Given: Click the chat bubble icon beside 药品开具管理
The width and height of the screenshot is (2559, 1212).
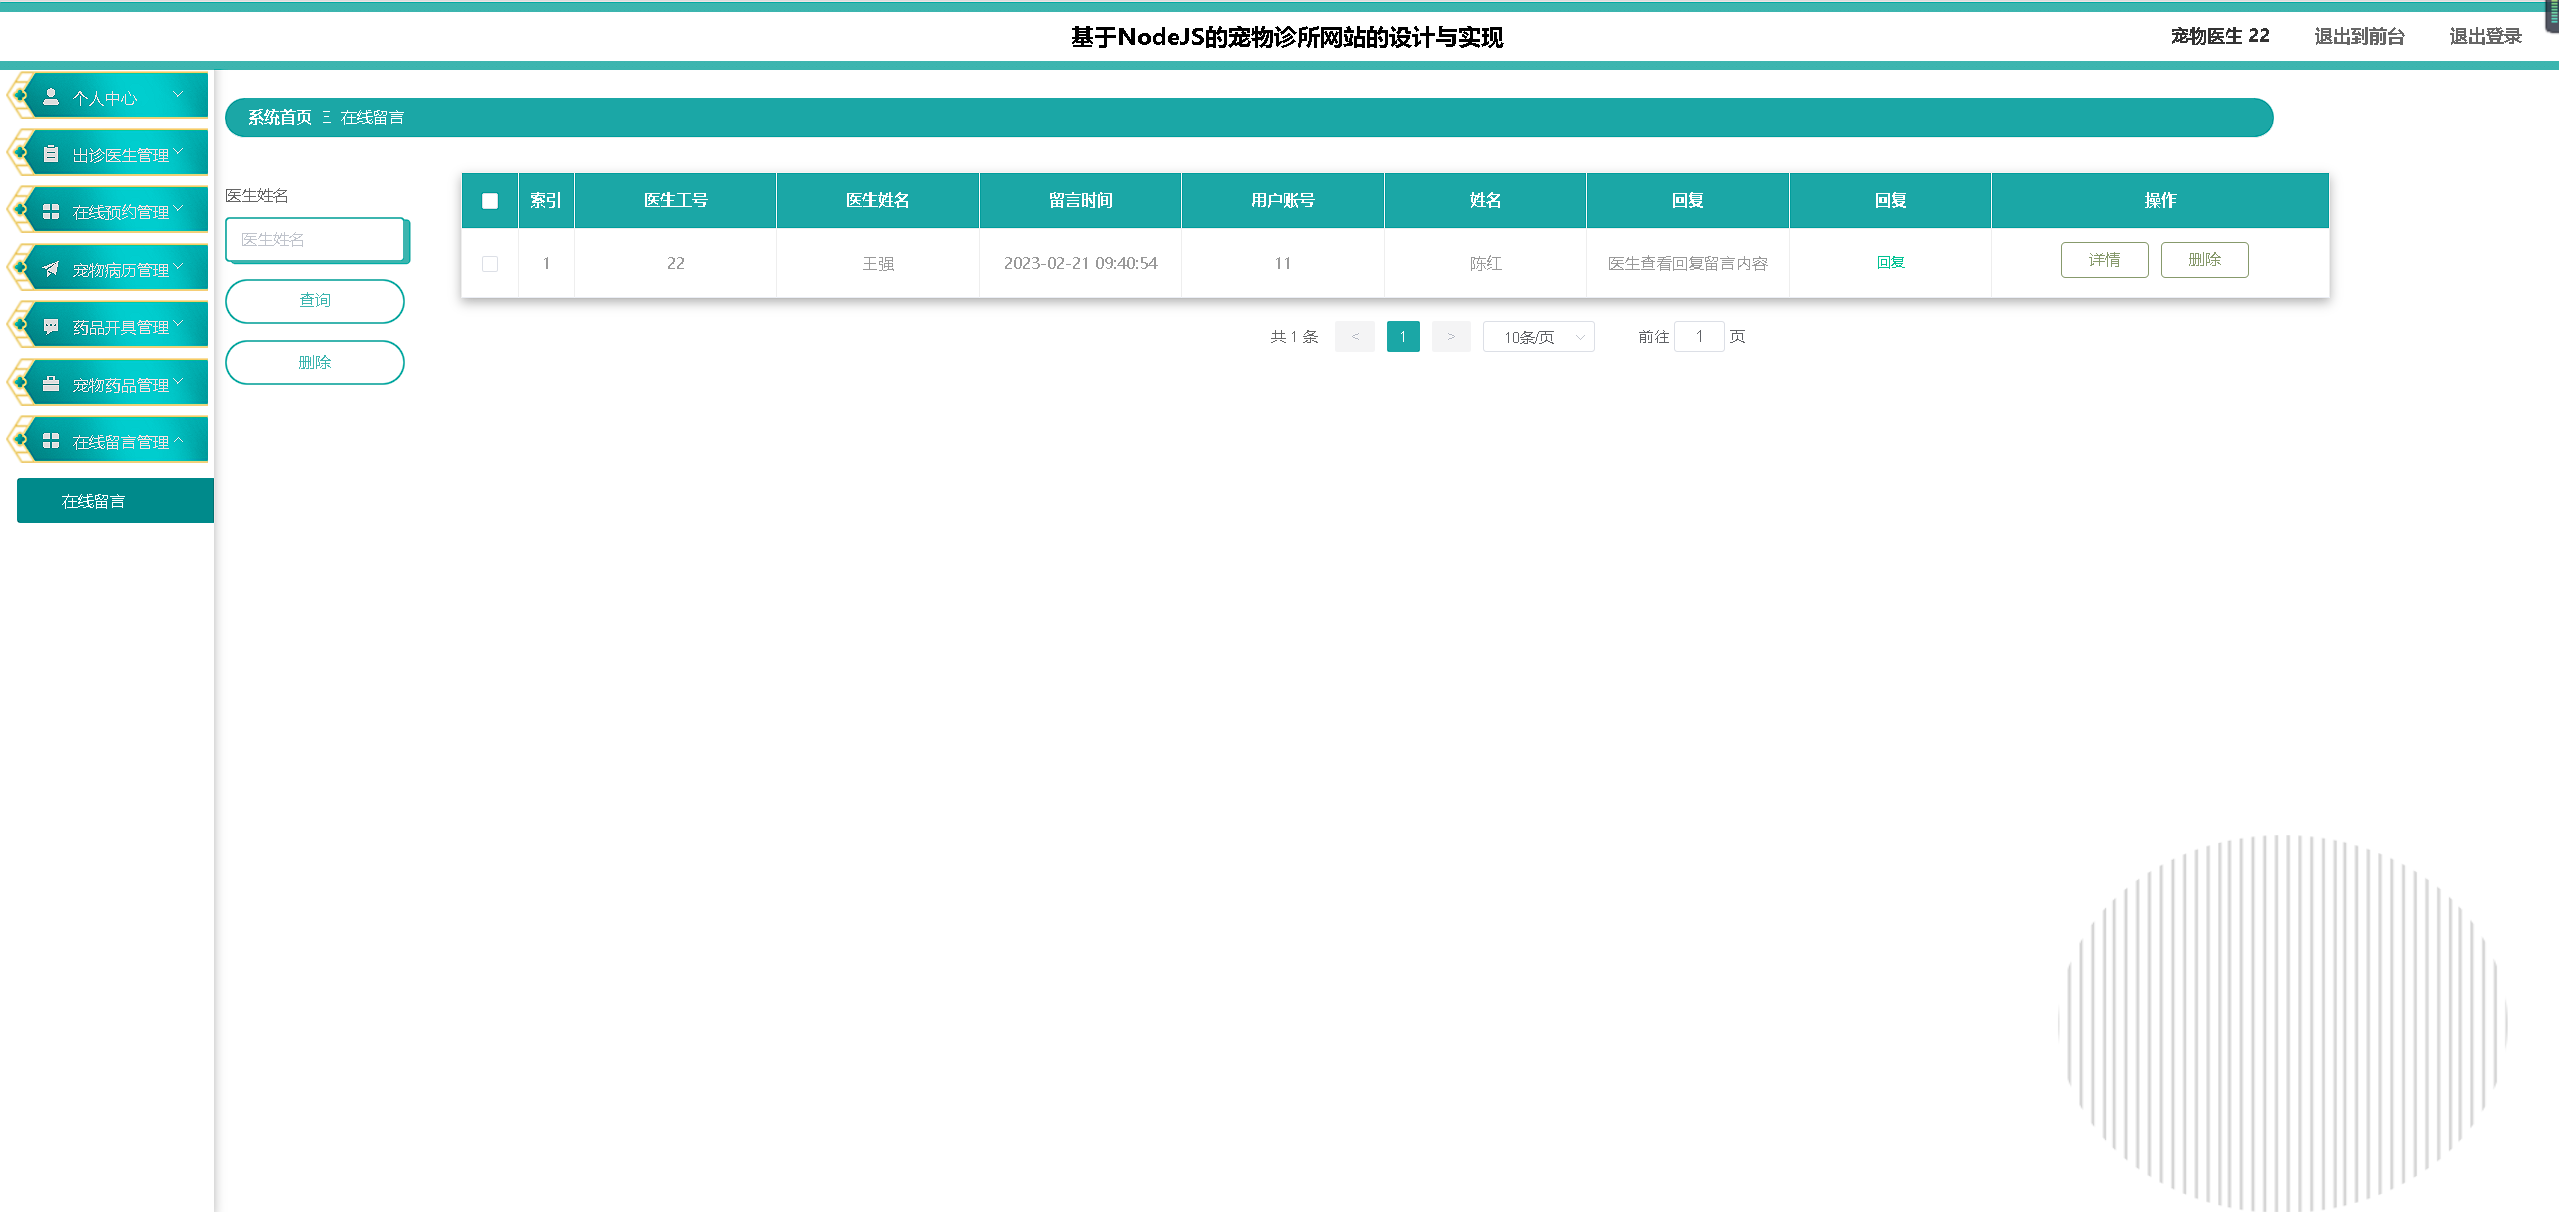Looking at the screenshot, I should pyautogui.click(x=51, y=326).
